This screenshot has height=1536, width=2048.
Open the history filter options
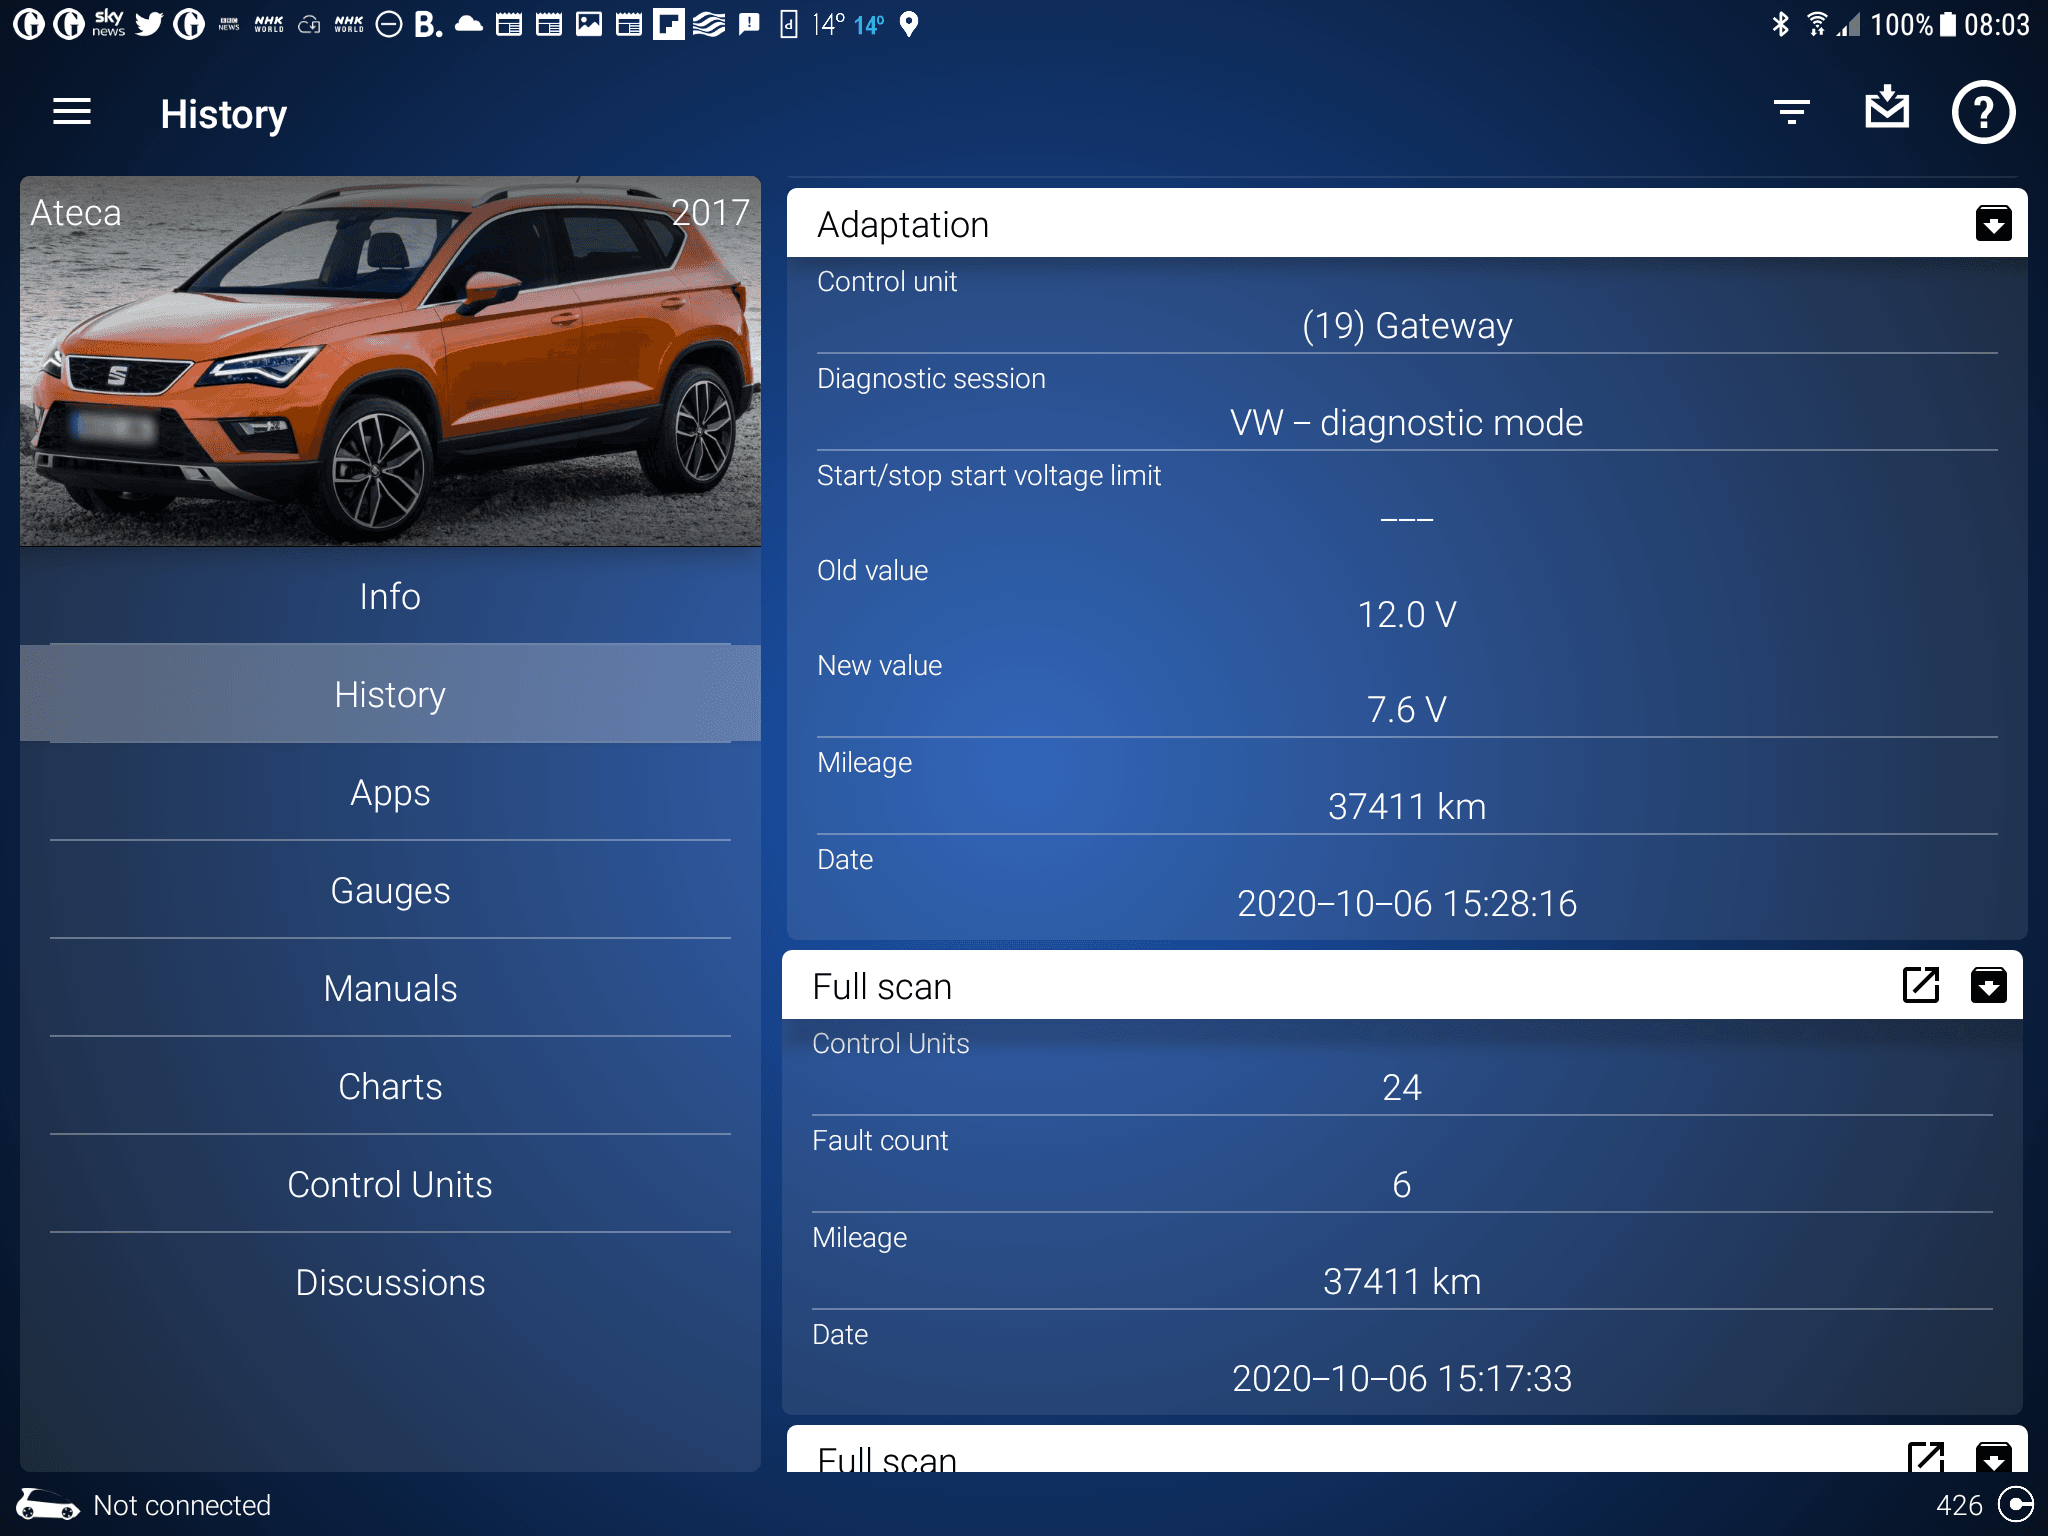point(1791,112)
